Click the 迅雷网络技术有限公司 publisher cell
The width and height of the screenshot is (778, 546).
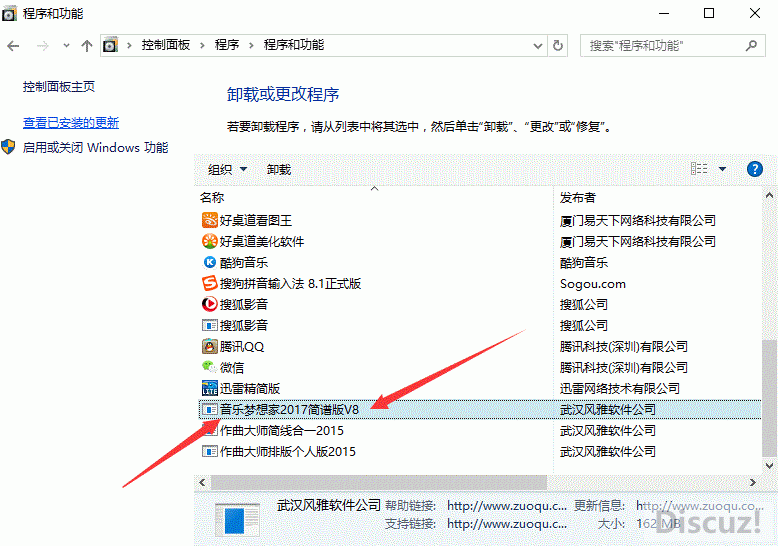620,388
